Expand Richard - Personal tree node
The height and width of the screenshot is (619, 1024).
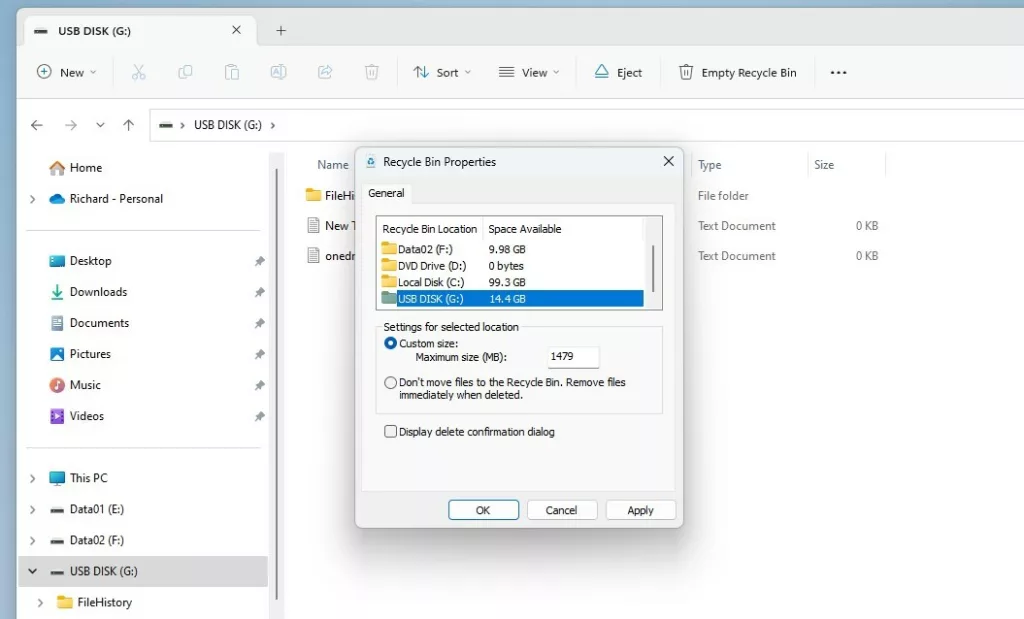coord(32,199)
